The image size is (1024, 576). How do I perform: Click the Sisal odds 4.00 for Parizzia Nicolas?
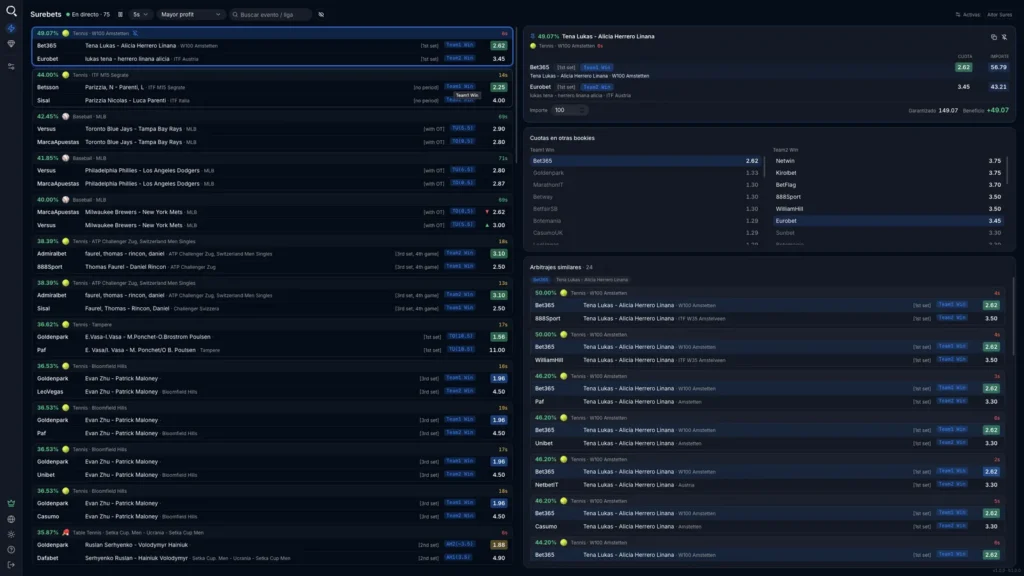(498, 101)
